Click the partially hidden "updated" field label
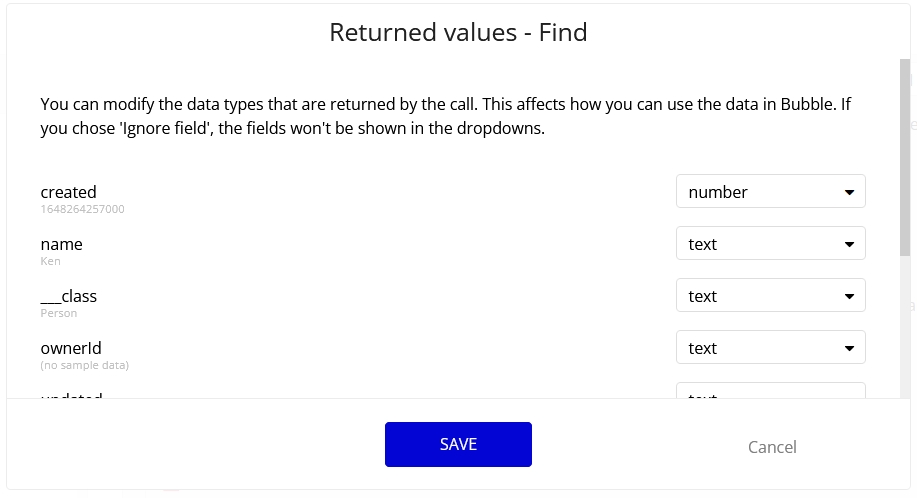Image resolution: width=917 pixels, height=498 pixels. point(71,396)
